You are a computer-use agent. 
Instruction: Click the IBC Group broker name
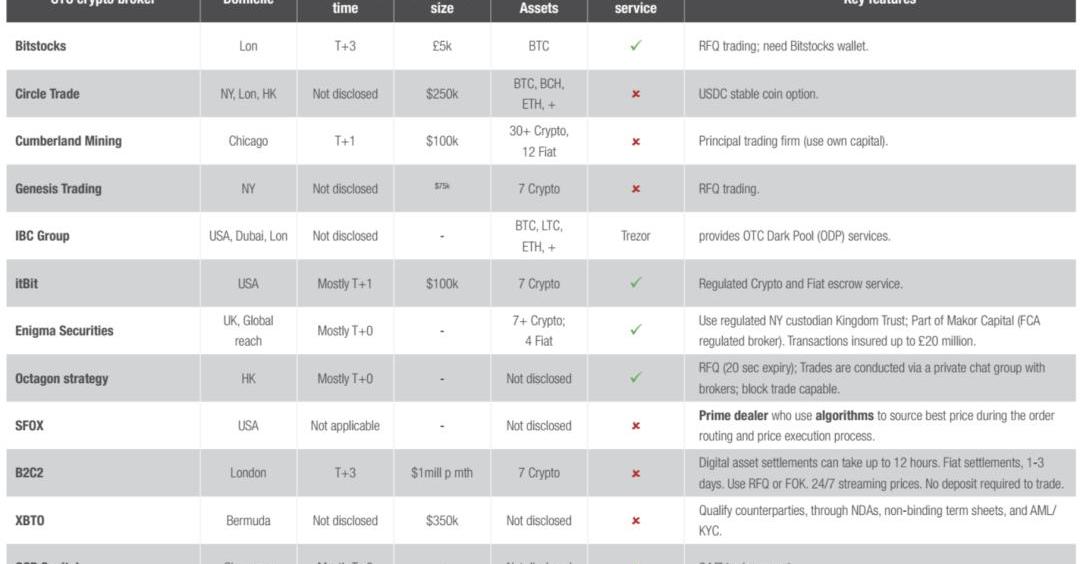[42, 236]
